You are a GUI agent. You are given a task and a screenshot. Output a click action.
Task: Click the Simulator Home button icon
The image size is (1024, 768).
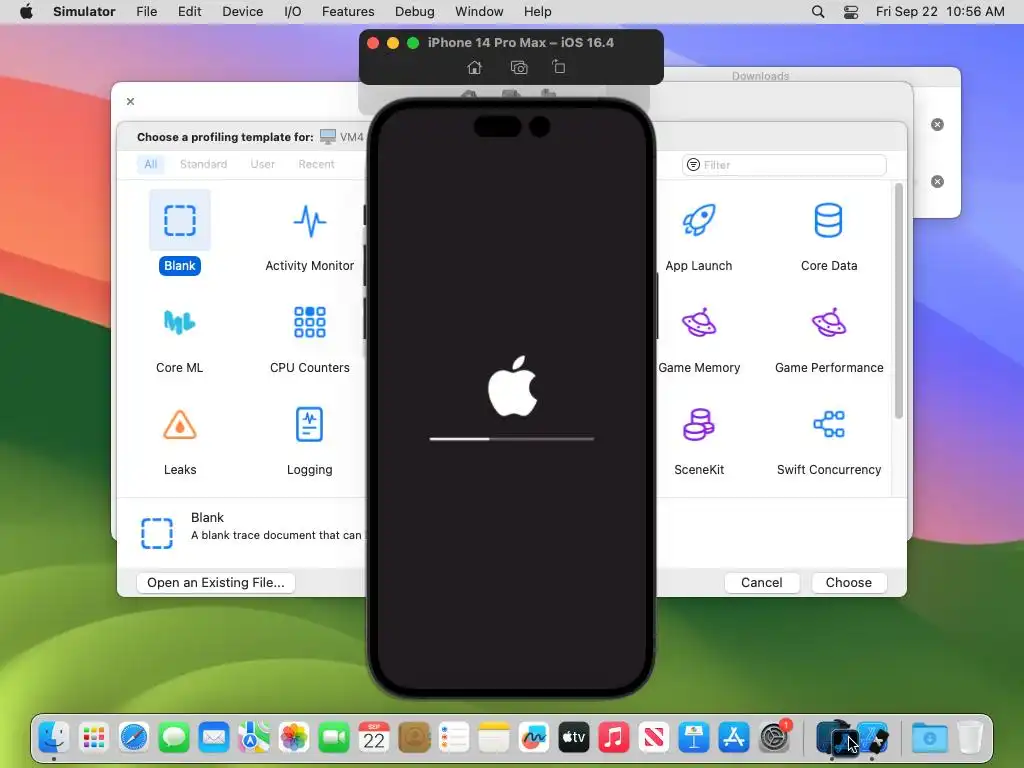click(x=475, y=67)
